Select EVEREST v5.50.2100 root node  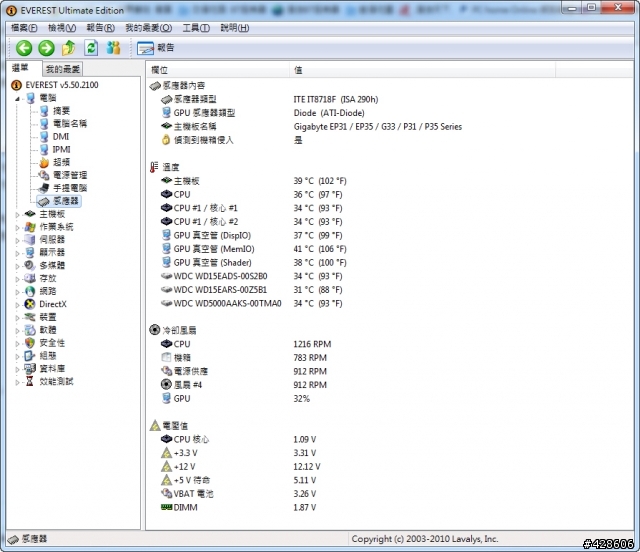pos(62,85)
